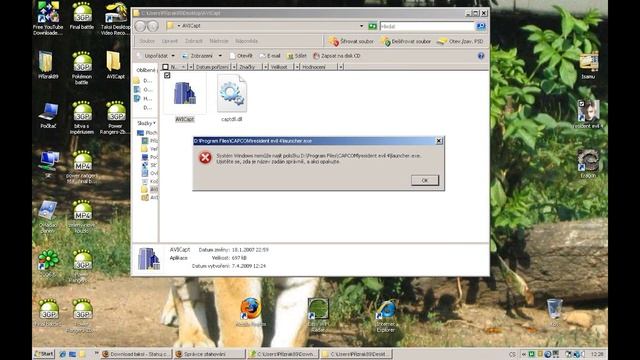
Task: Click Zapsat na disk CD button
Action: 337,56
